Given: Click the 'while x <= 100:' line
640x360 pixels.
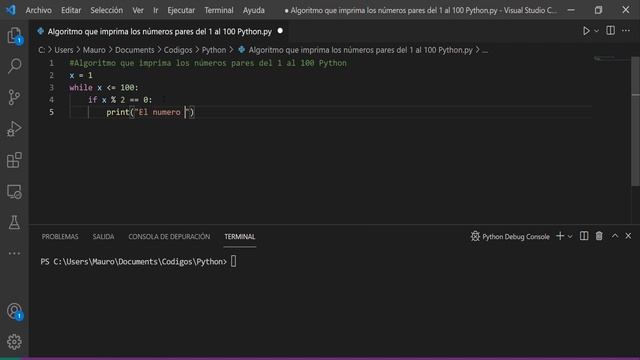Looking at the screenshot, I should (x=104, y=88).
